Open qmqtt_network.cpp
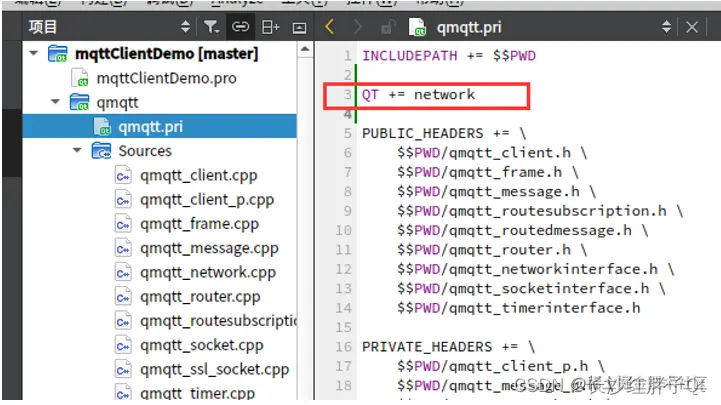Image resolution: width=721 pixels, height=405 pixels. point(208,272)
